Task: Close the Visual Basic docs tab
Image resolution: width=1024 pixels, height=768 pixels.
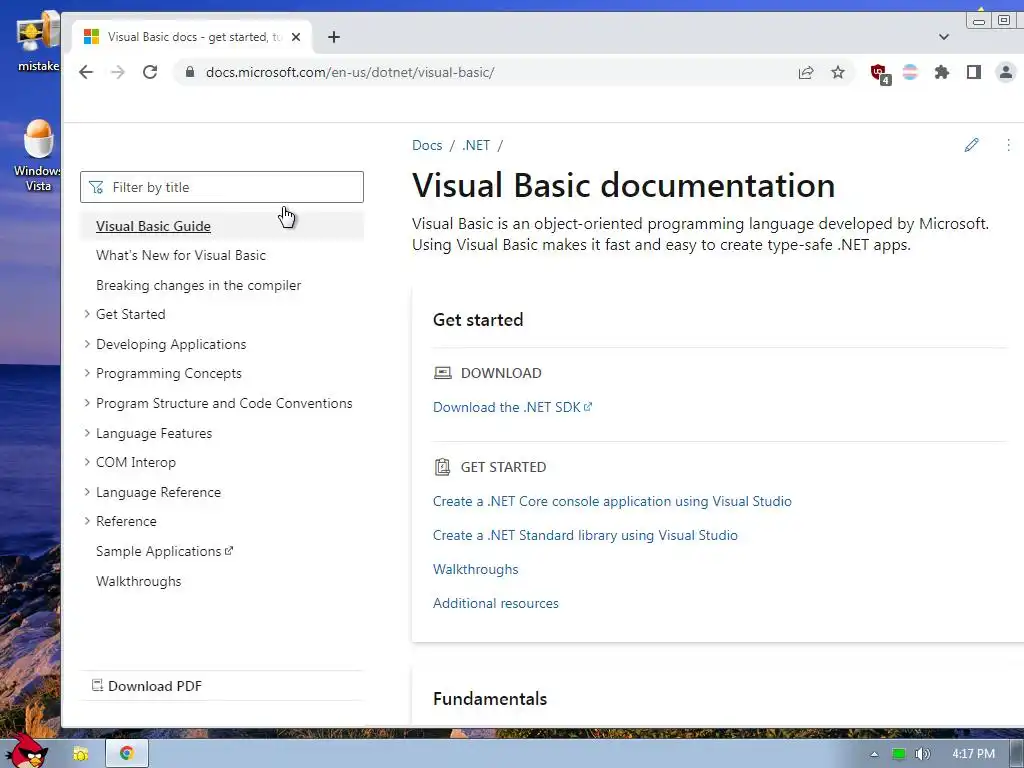Action: coord(296,37)
